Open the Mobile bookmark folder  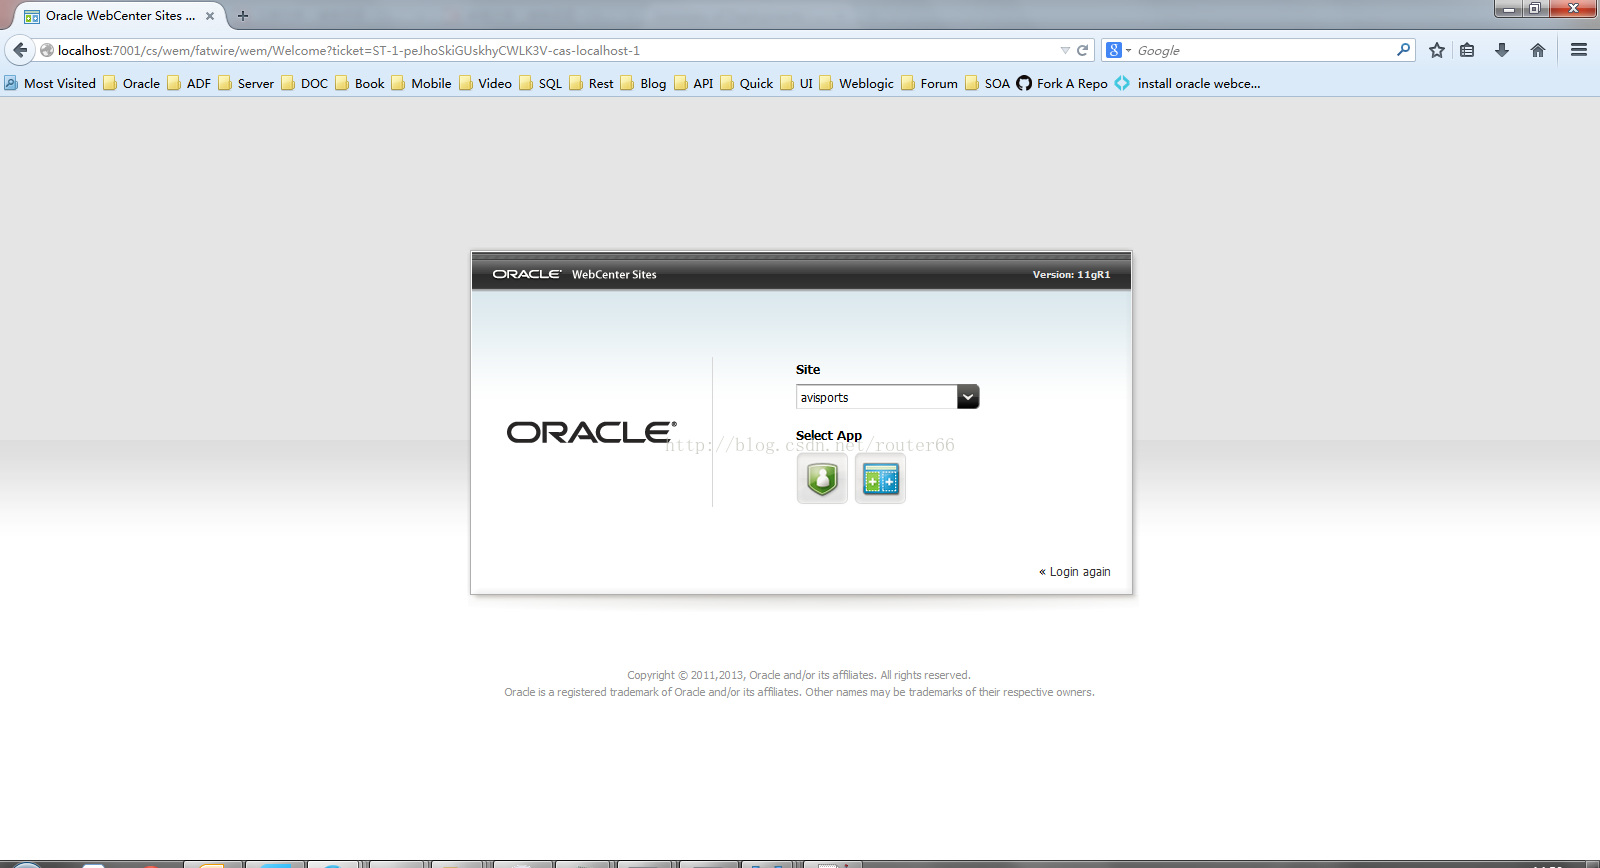(421, 83)
